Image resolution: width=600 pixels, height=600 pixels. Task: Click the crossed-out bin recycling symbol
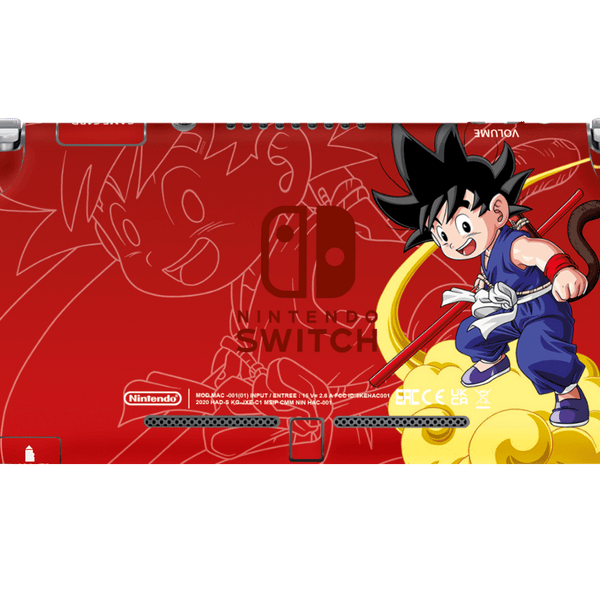click(x=483, y=398)
